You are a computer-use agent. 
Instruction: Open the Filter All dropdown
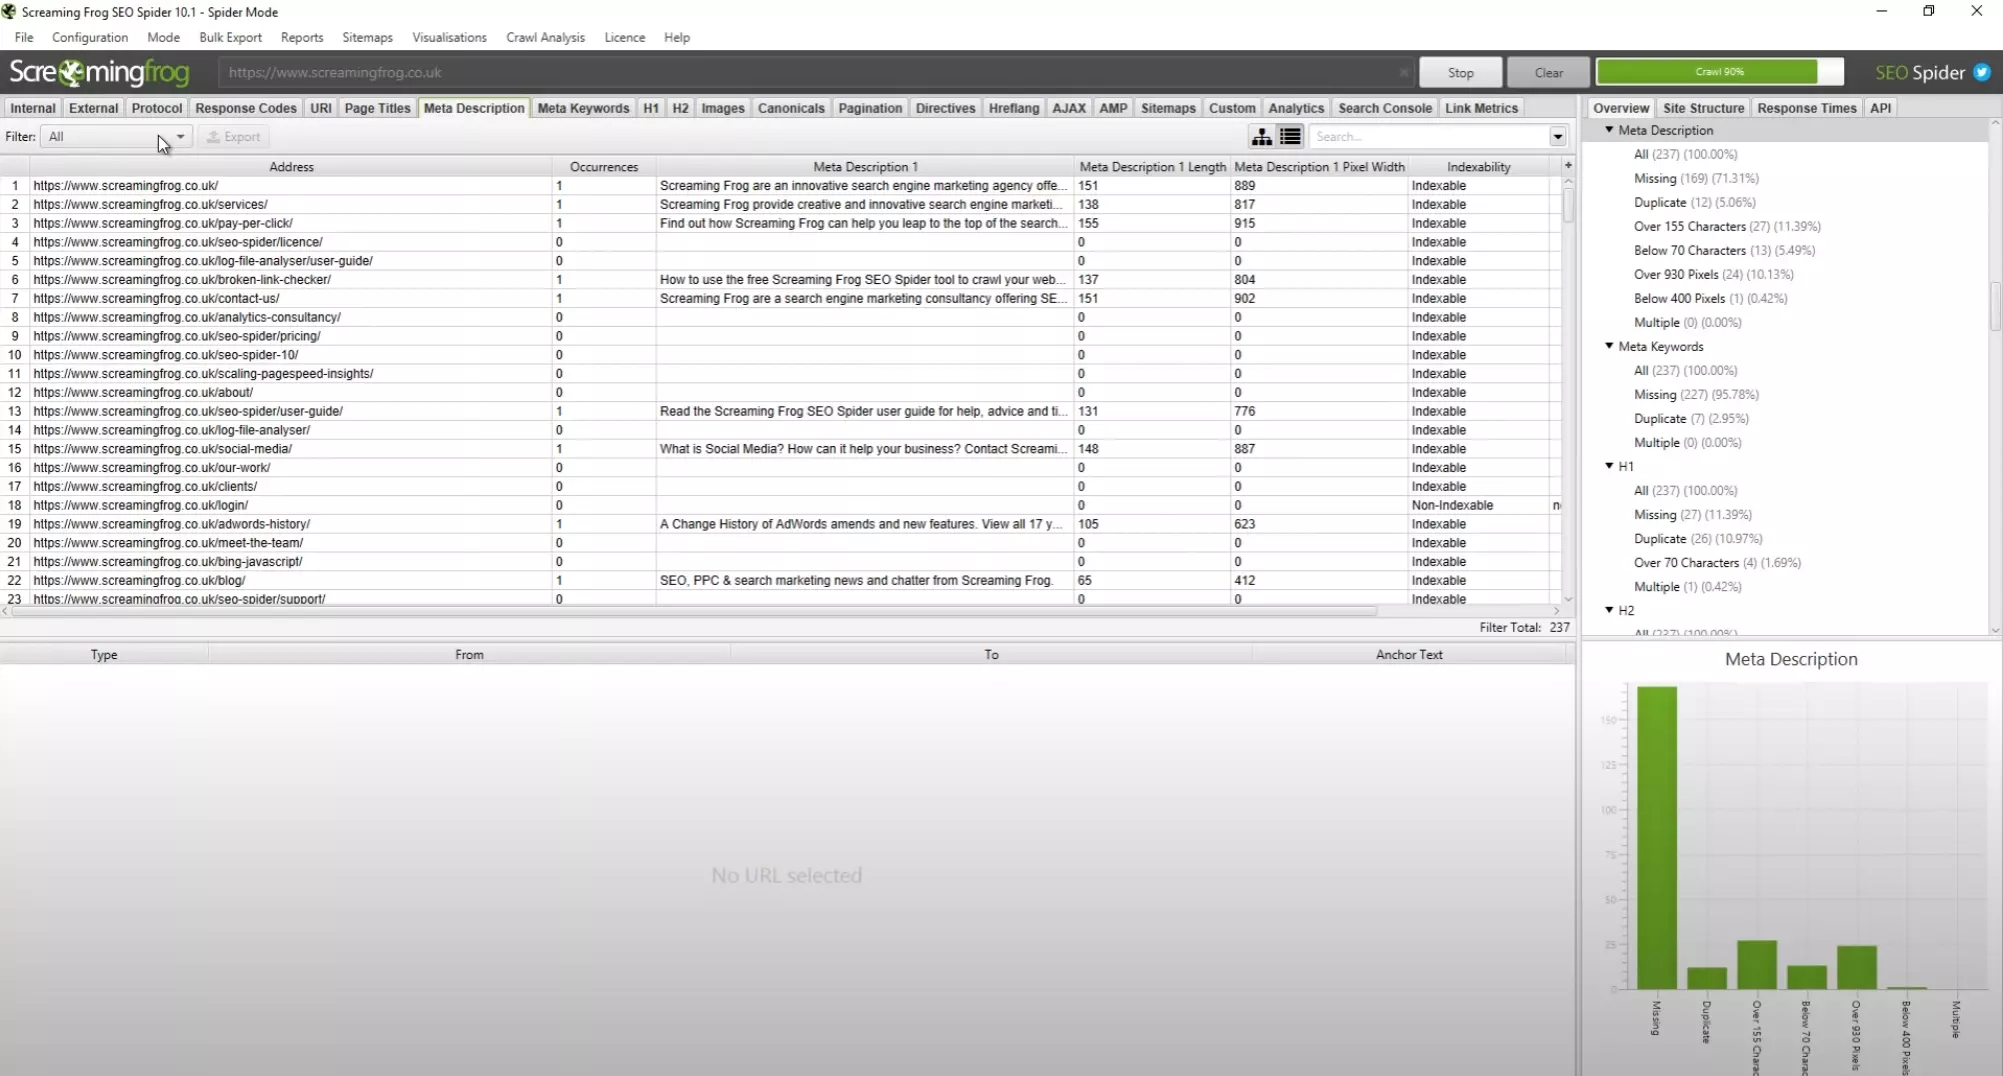pyautogui.click(x=115, y=136)
